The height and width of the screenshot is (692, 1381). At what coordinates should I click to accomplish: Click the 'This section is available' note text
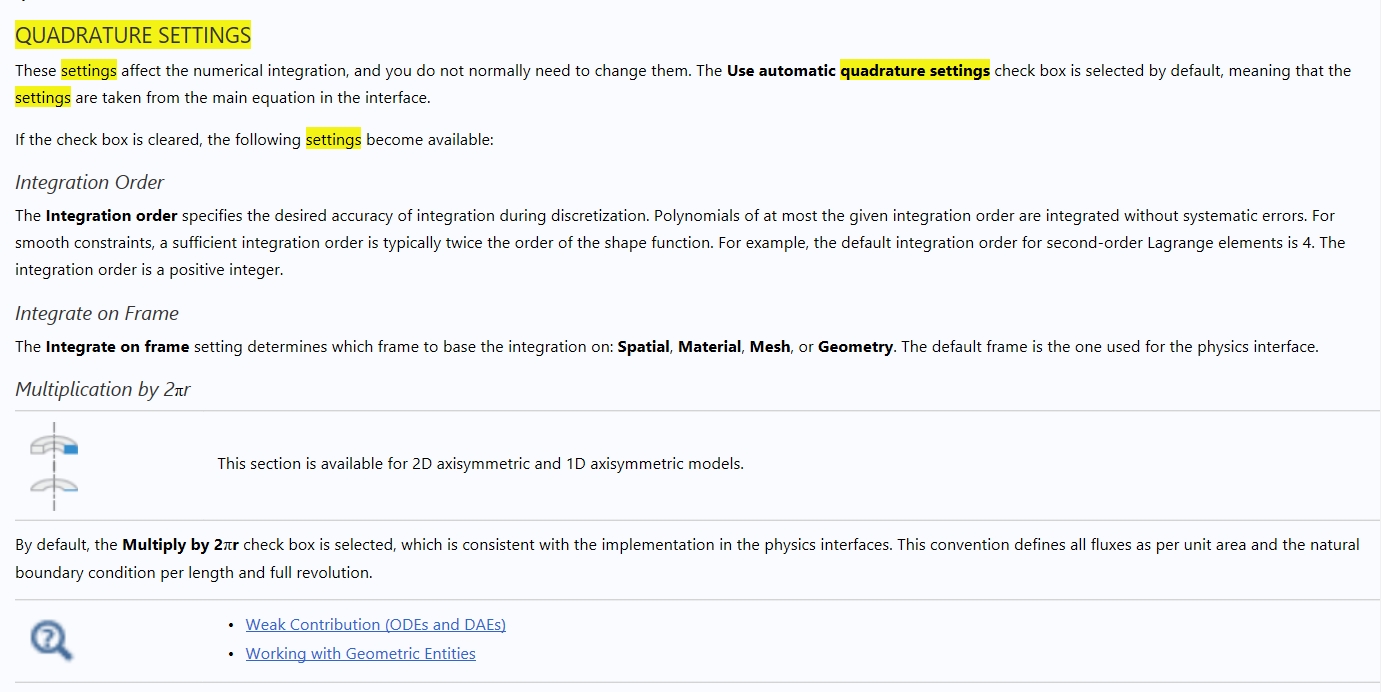[x=480, y=464]
